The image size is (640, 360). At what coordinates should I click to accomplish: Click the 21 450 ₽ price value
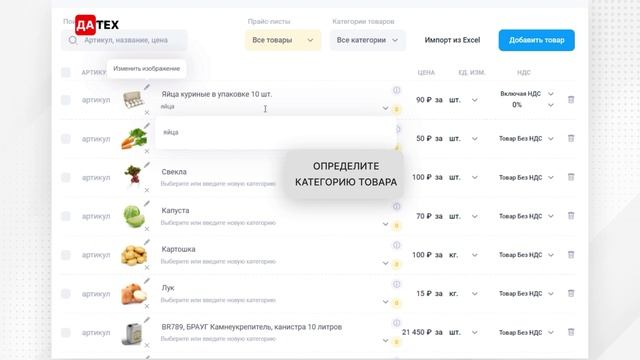417,332
